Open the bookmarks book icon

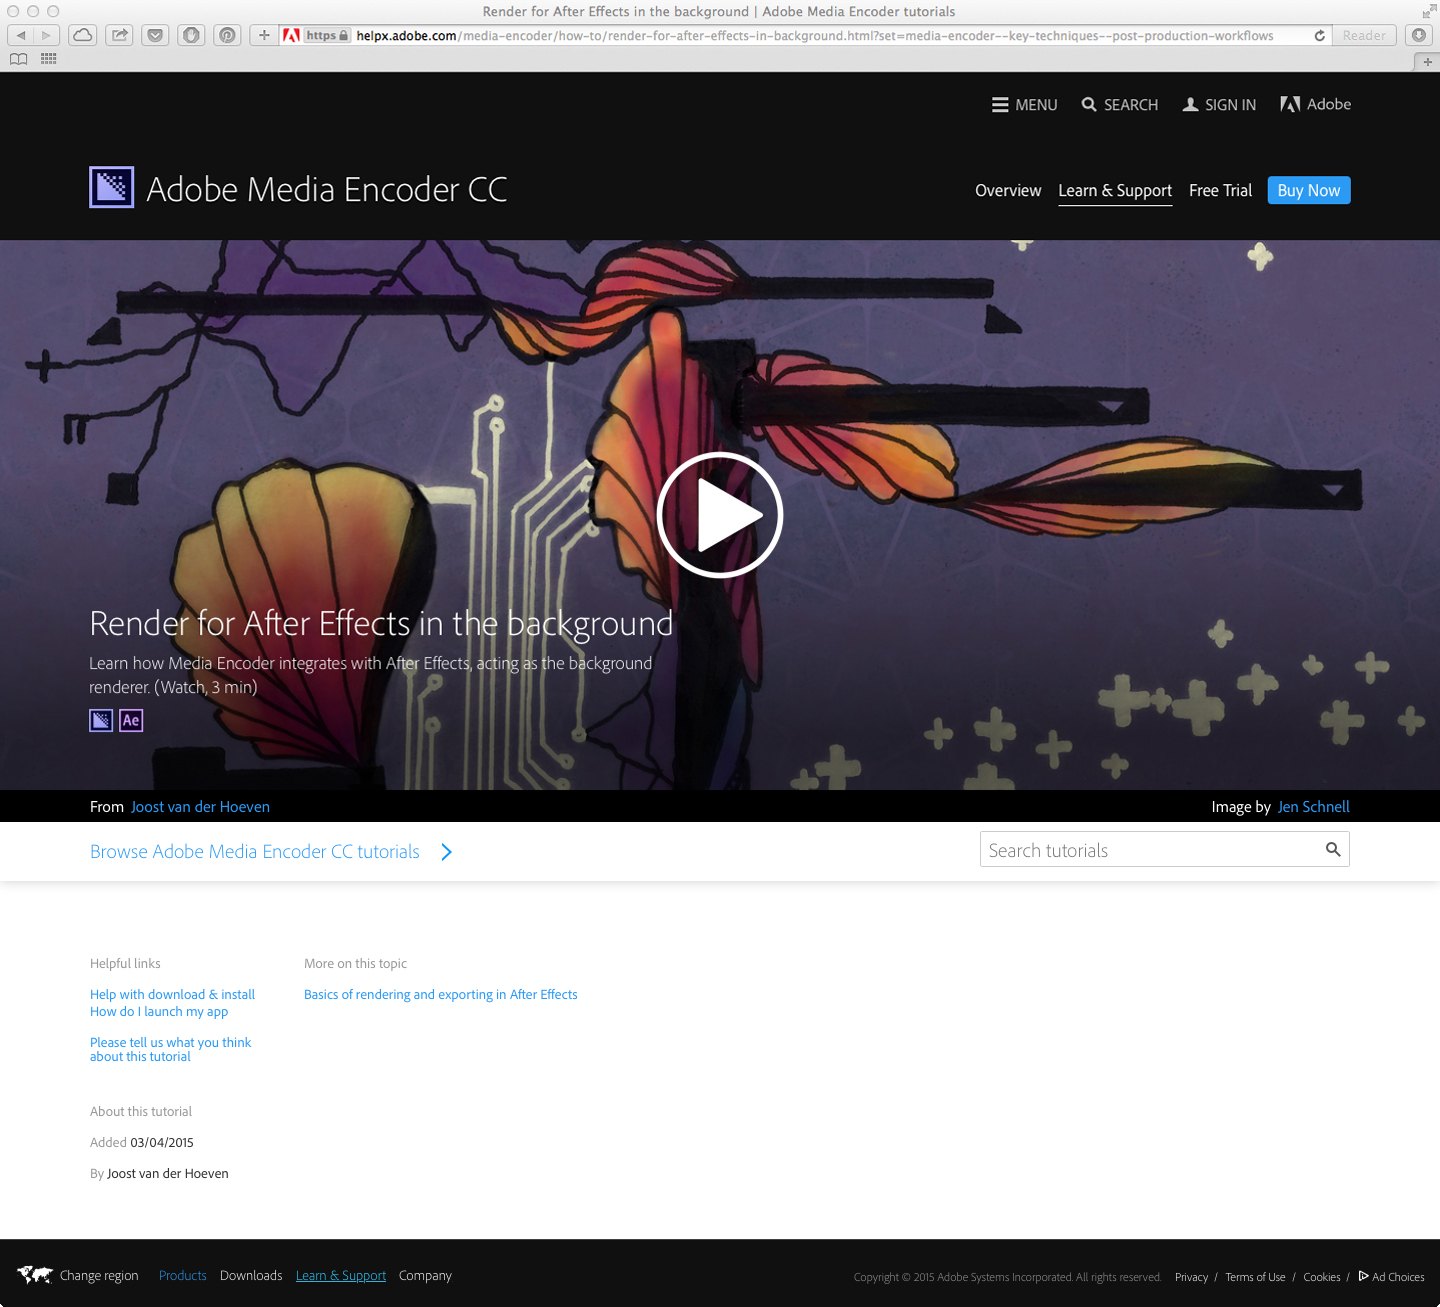click(18, 59)
